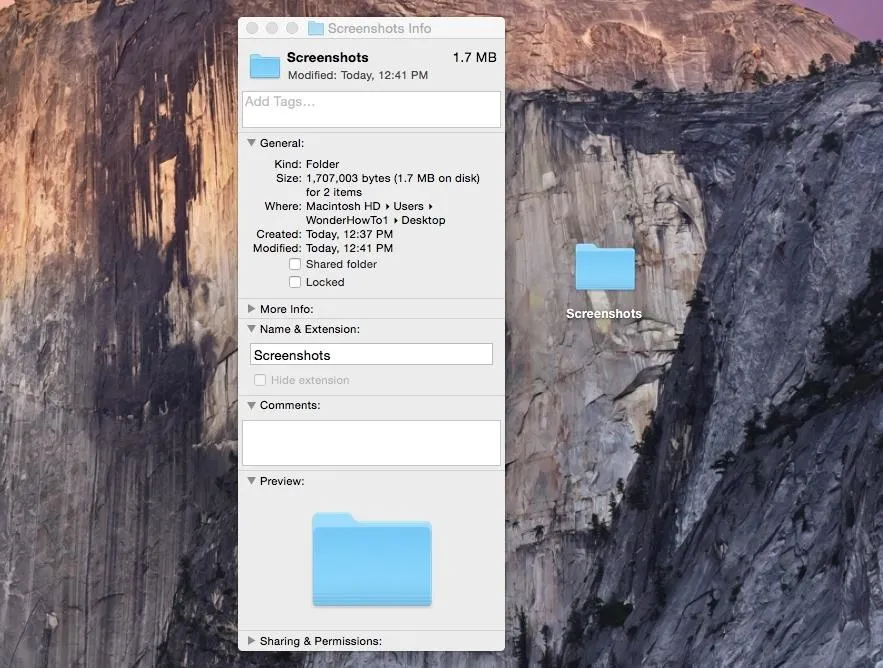This screenshot has height=668, width=883.
Task: Collapse the Preview section
Action: [x=251, y=481]
